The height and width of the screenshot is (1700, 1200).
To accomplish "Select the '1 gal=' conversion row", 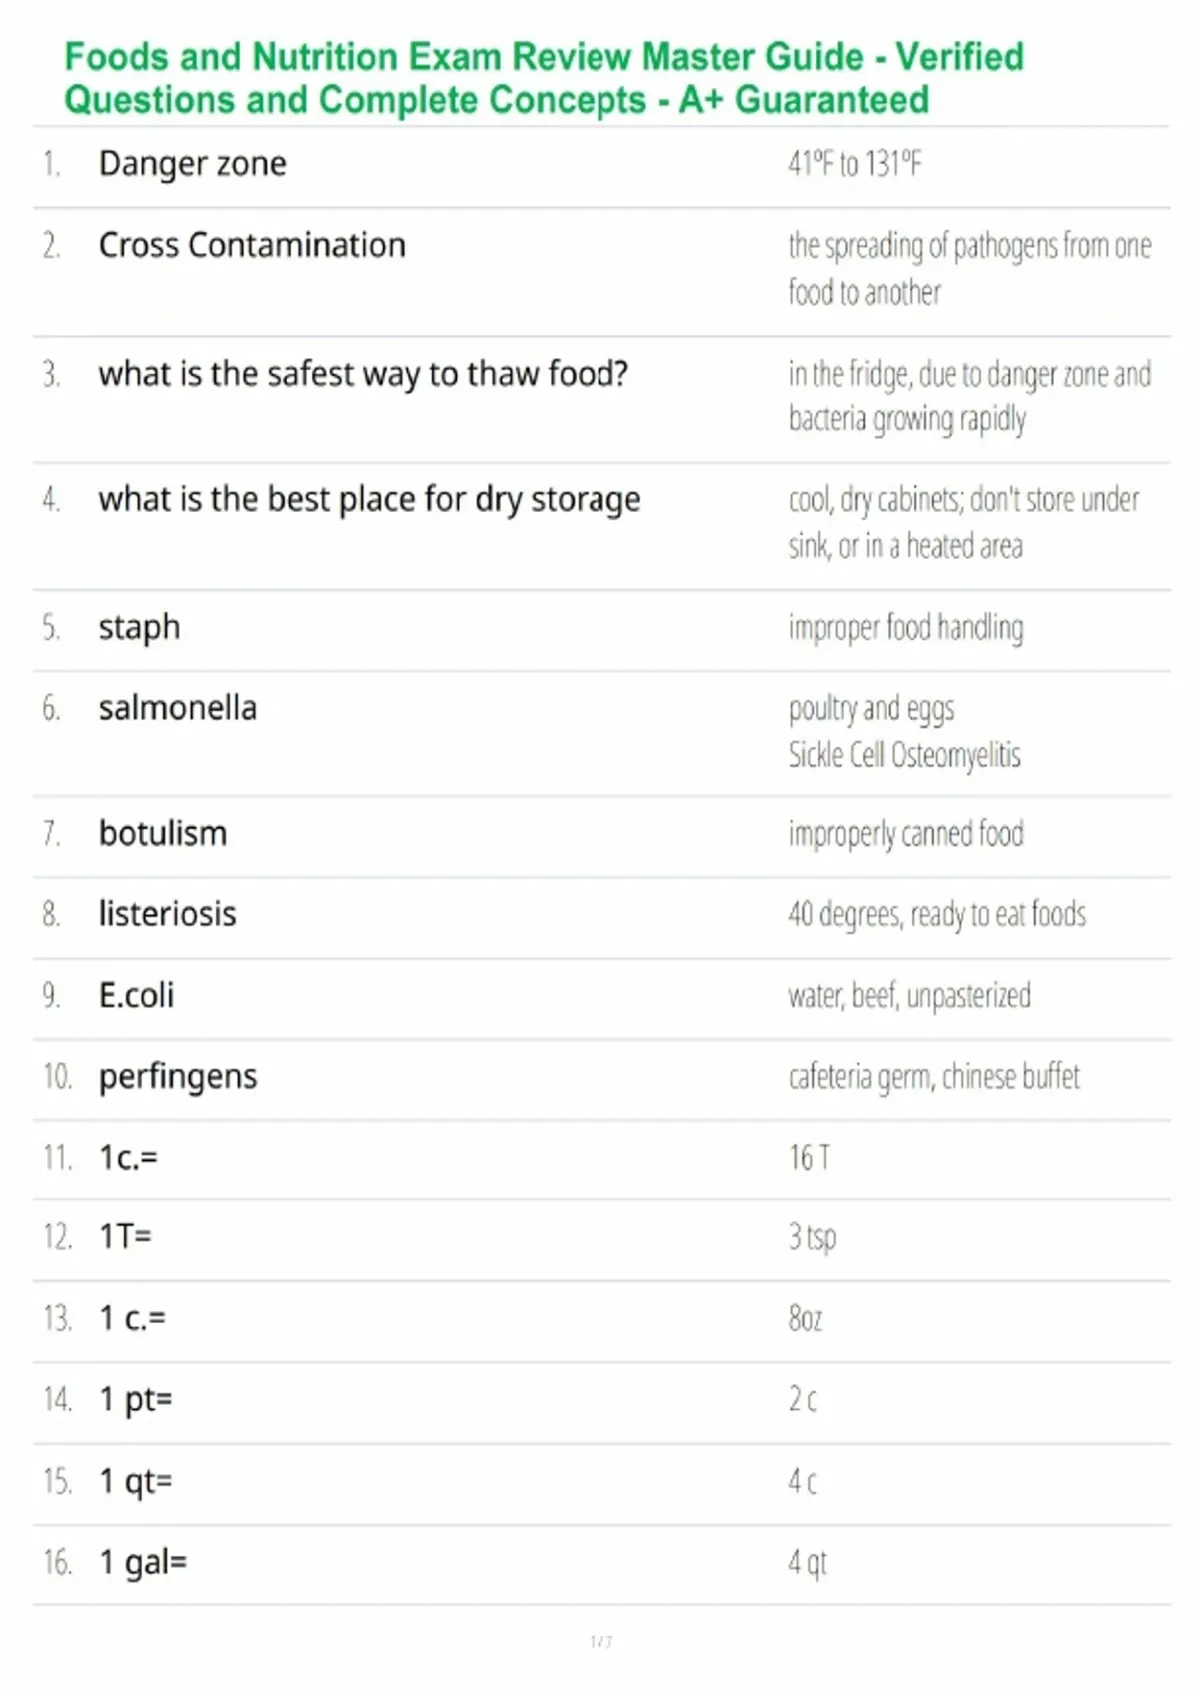I will (x=602, y=1565).
